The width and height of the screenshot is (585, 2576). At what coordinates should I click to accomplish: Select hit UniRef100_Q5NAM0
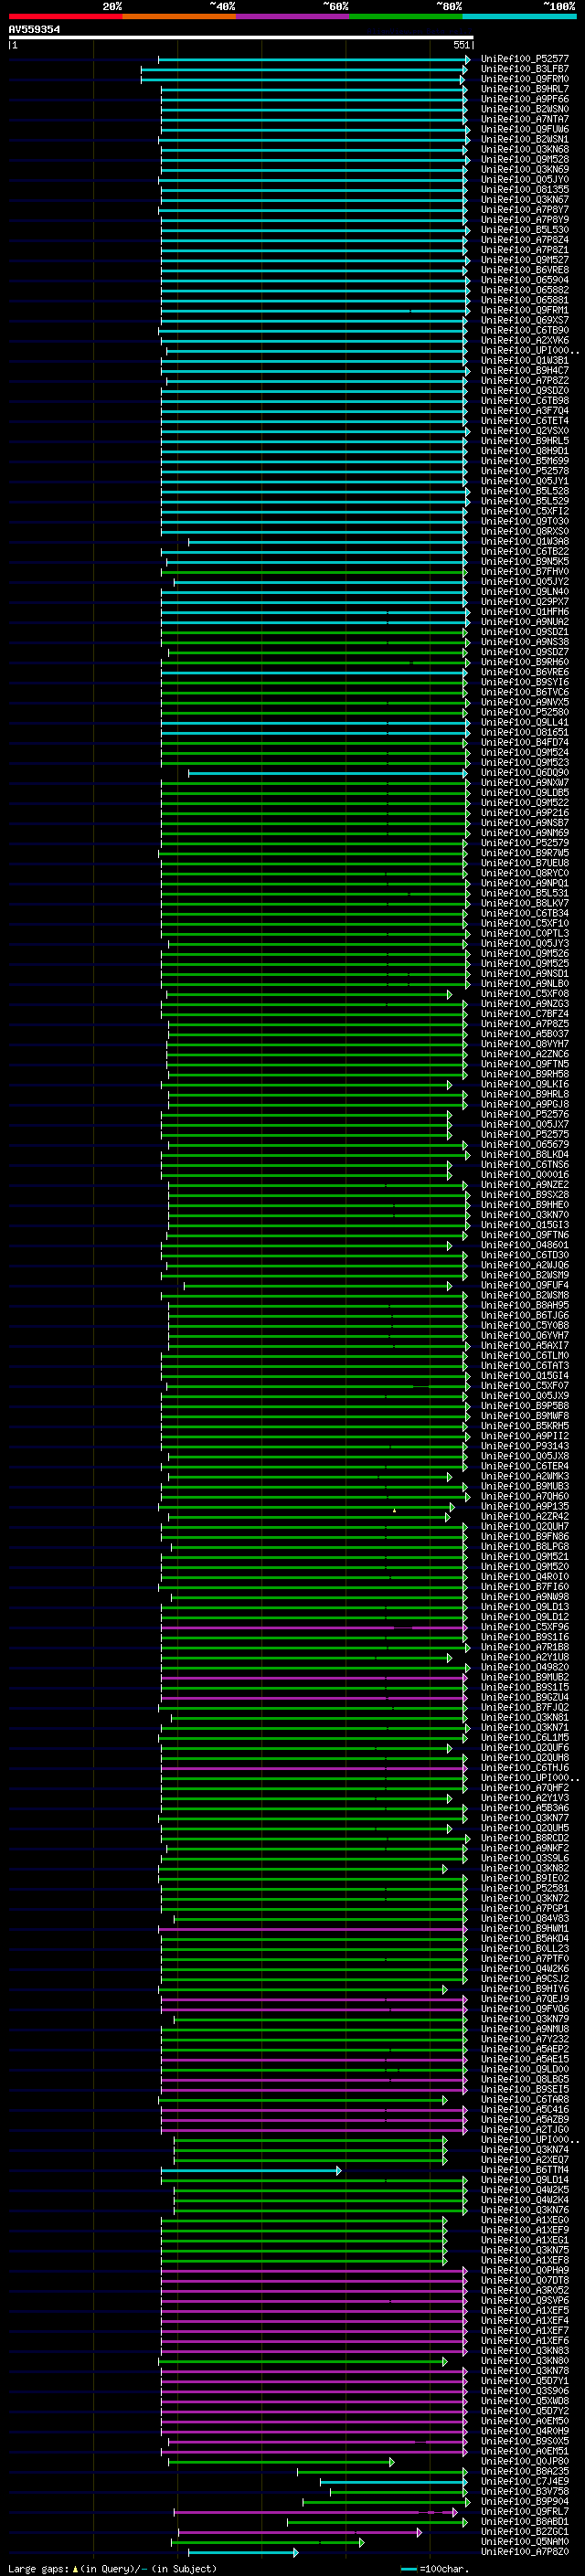click(525, 2541)
